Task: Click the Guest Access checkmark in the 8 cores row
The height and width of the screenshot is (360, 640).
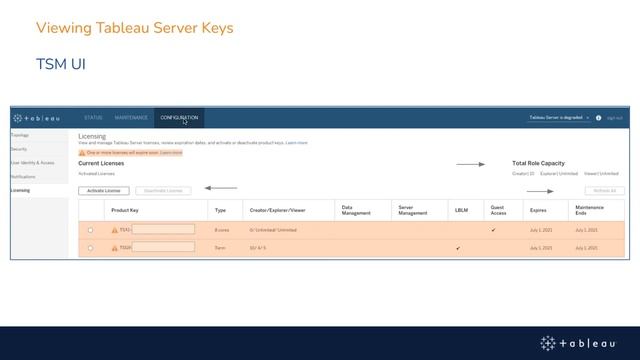Action: click(493, 230)
